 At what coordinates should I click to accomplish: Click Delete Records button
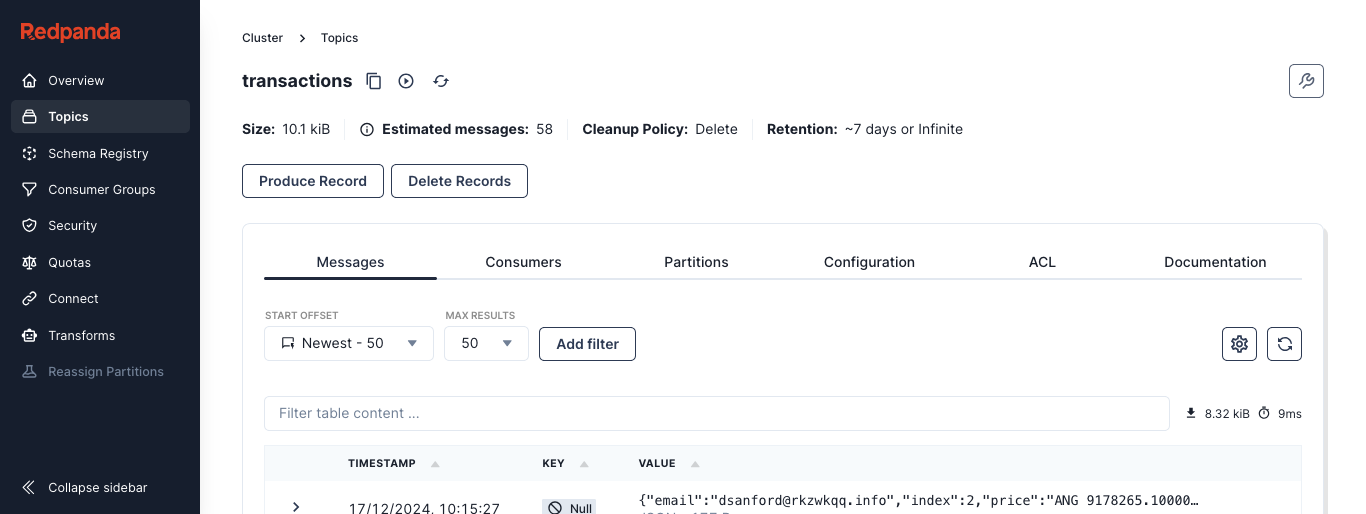click(x=459, y=181)
